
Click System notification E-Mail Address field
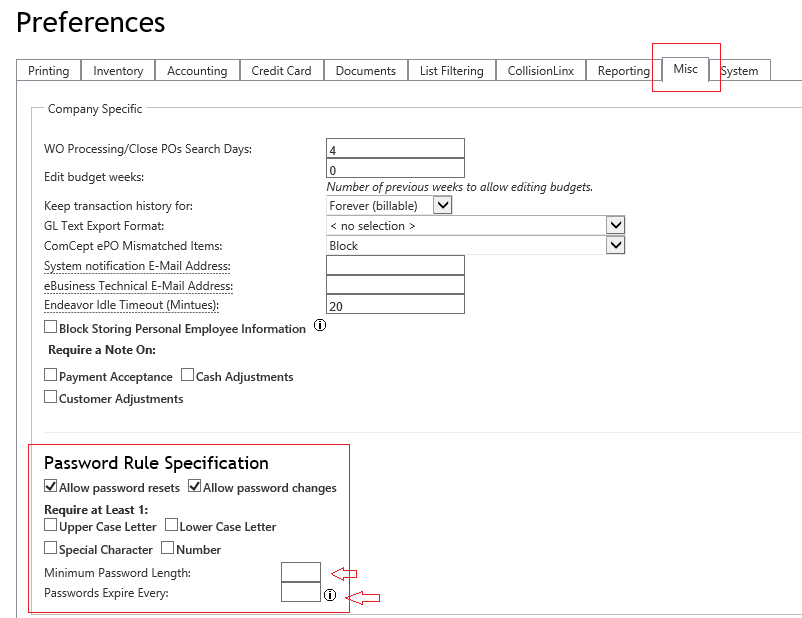[x=395, y=265]
